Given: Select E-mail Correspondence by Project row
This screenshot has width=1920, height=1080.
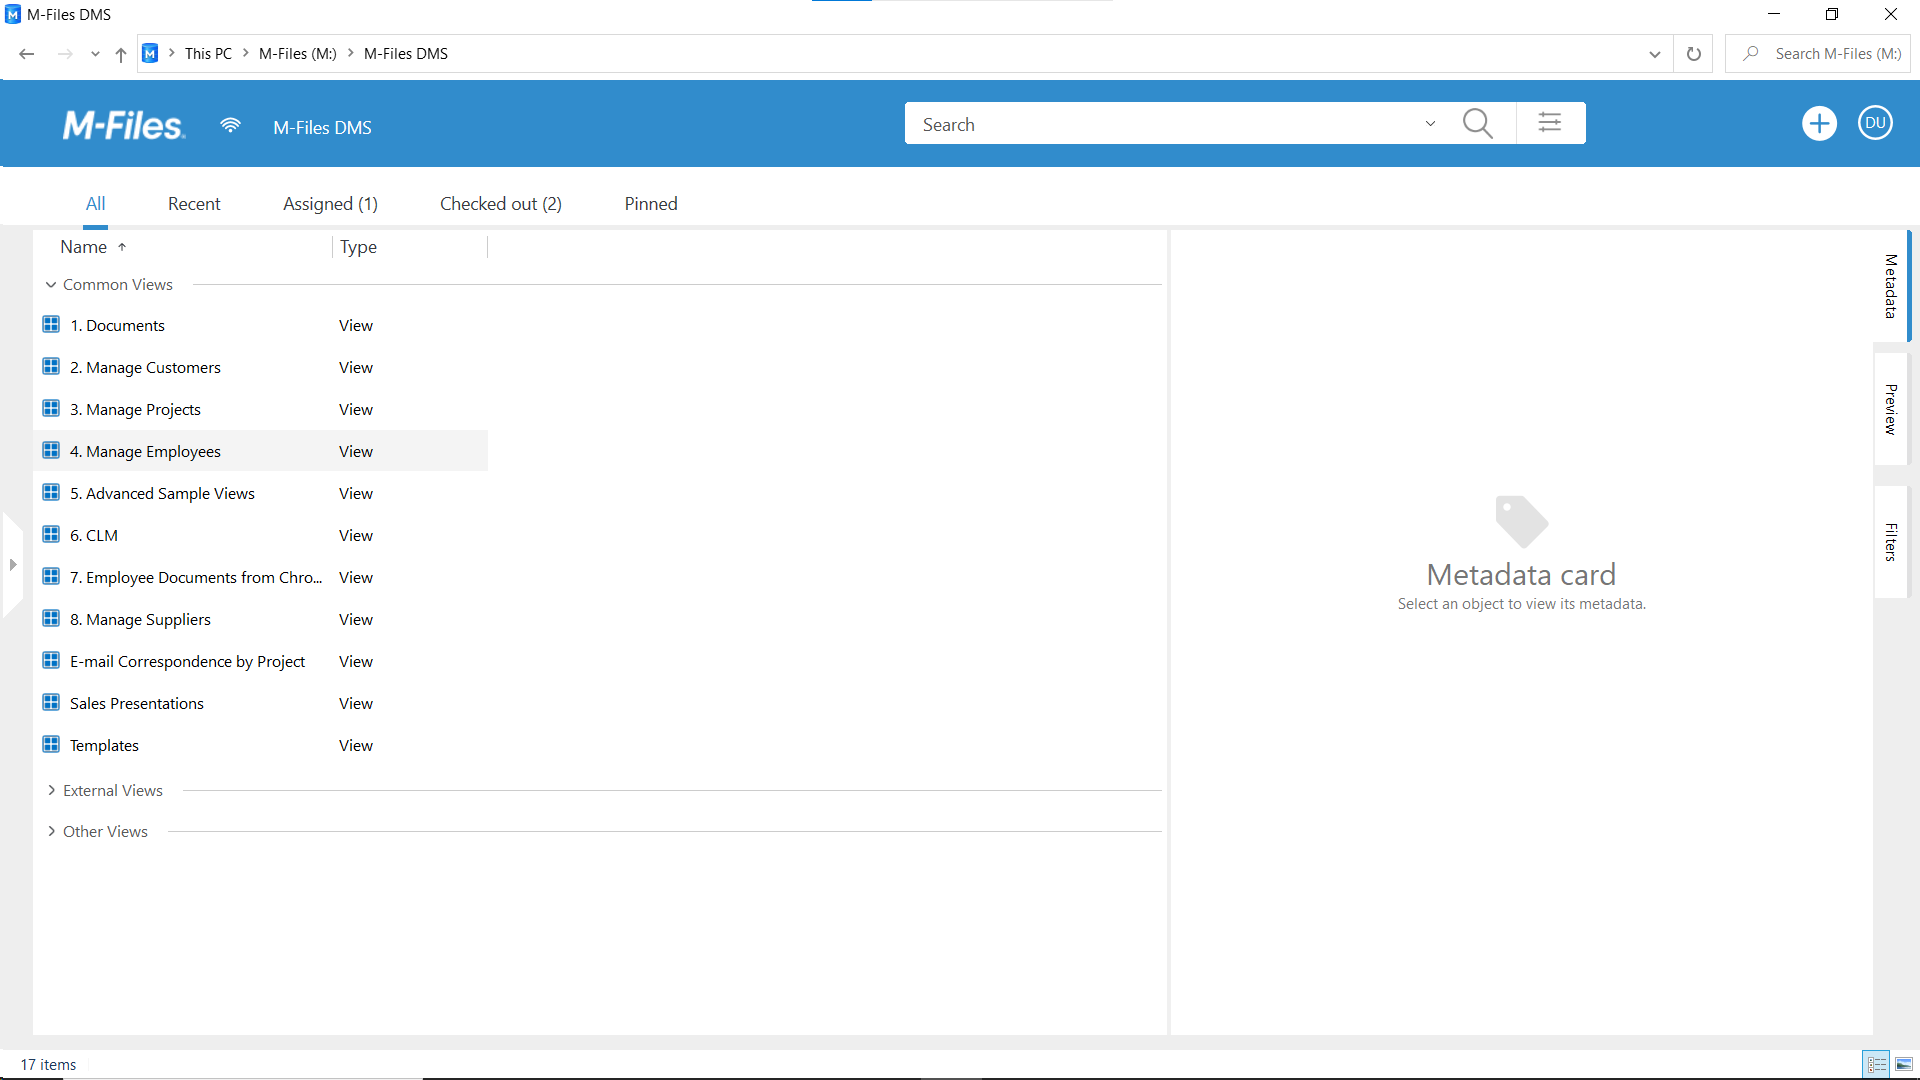Looking at the screenshot, I should 261,661.
